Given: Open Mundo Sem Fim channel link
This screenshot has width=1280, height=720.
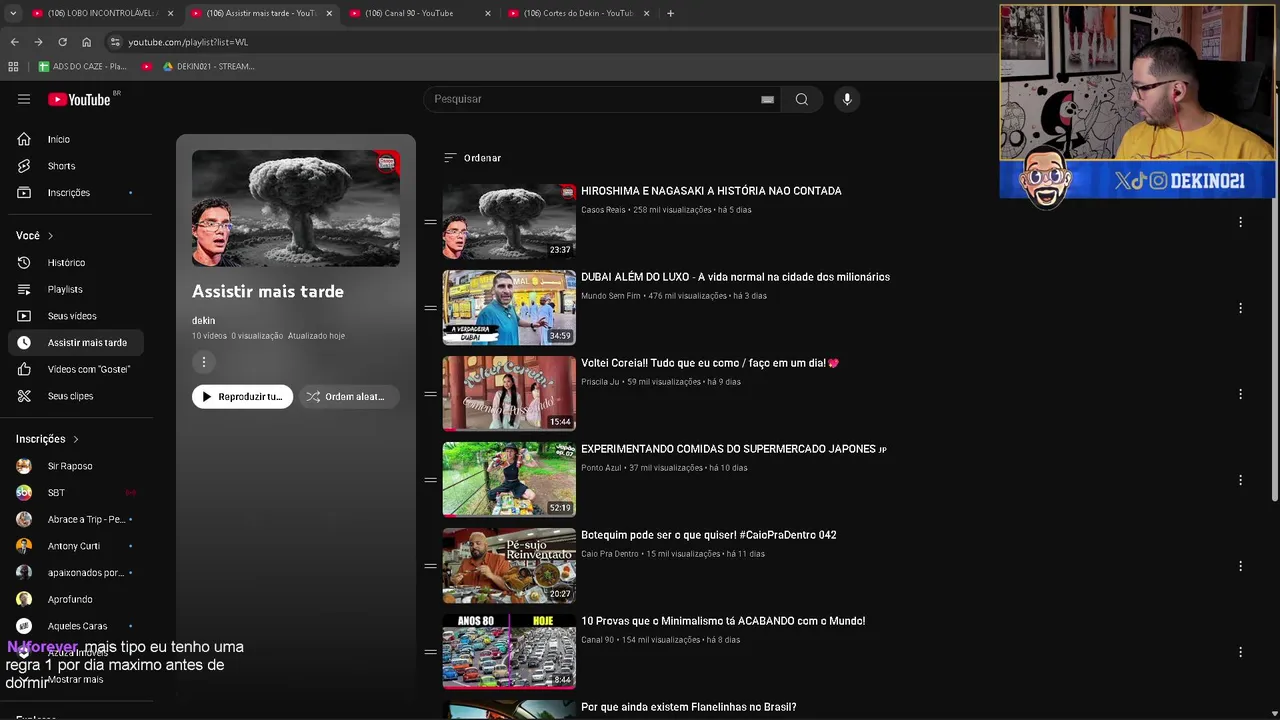Looking at the screenshot, I should (x=611, y=296).
